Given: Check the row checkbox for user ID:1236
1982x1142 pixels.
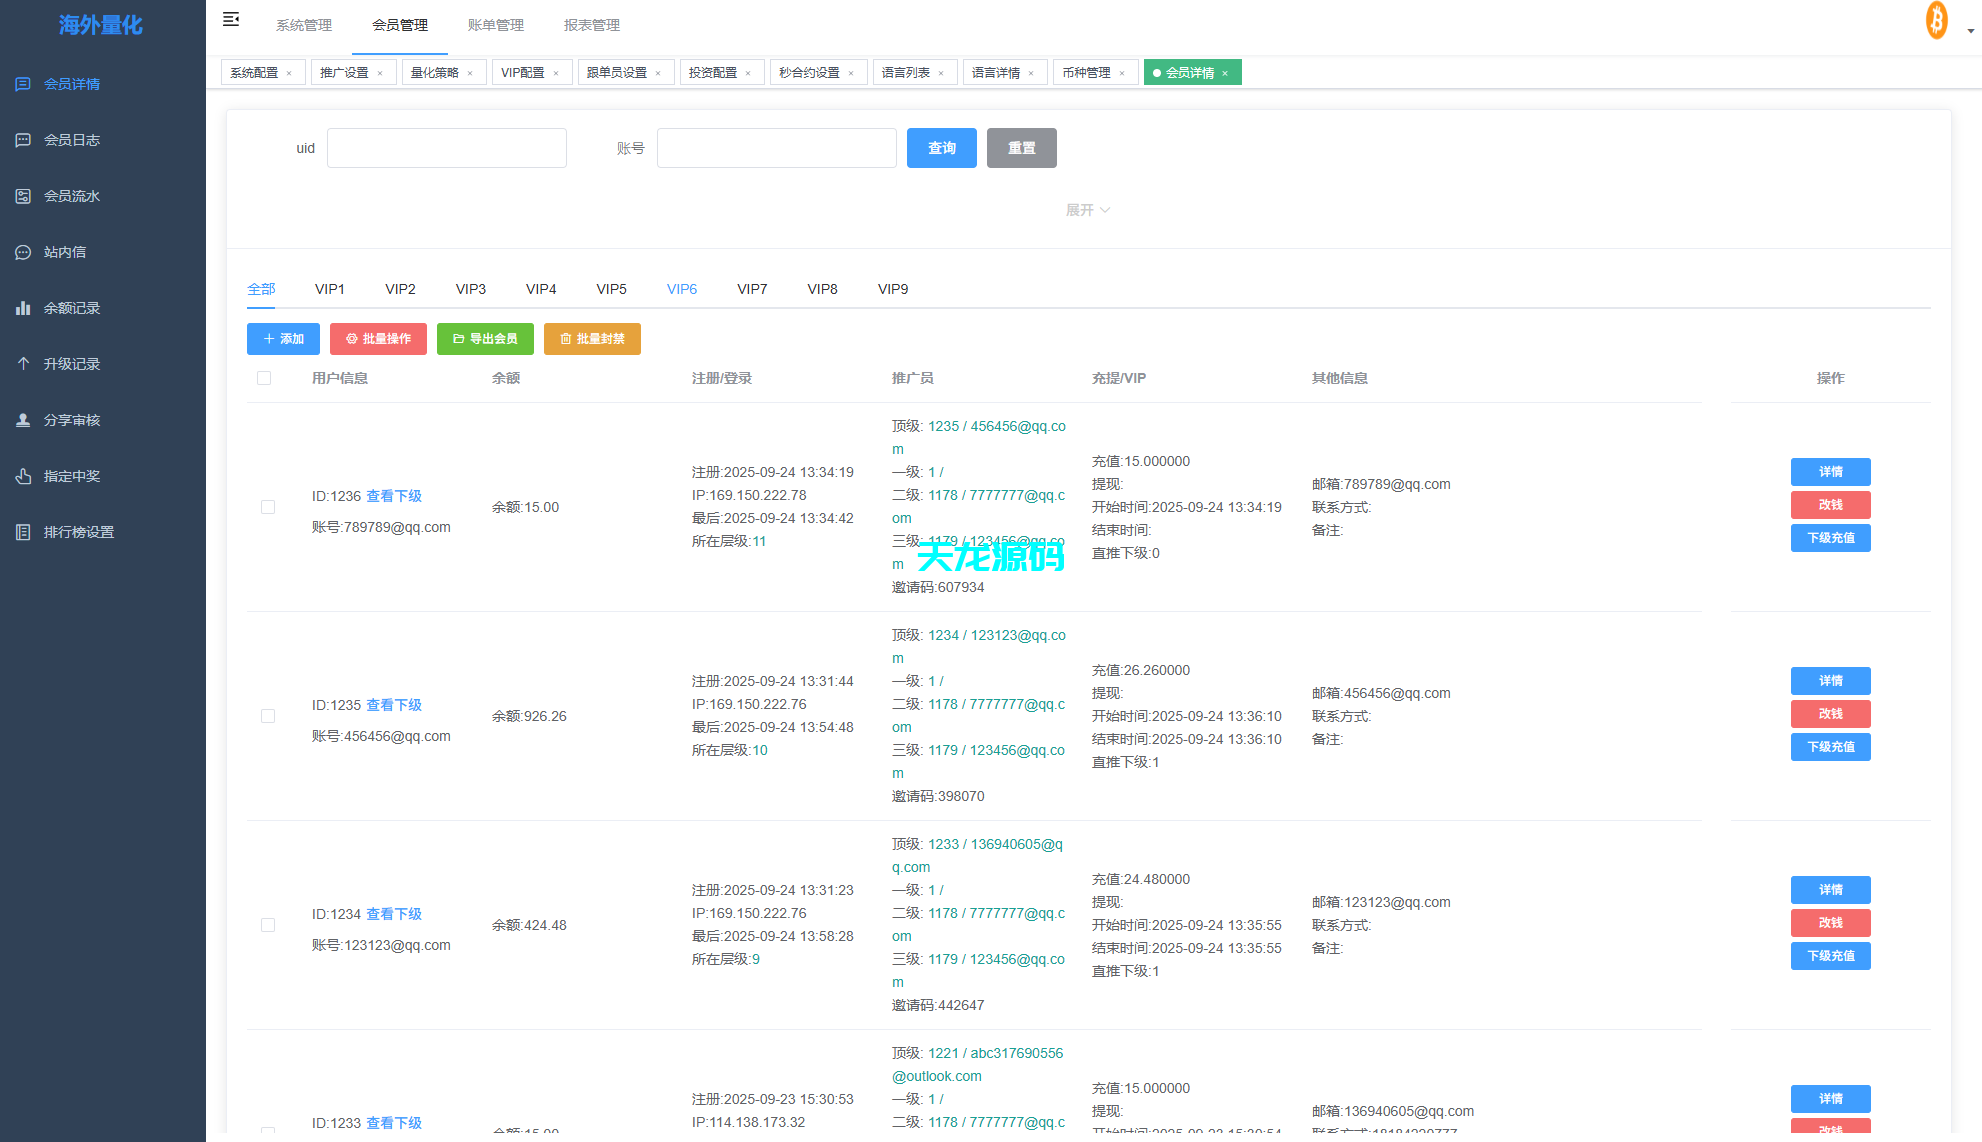Looking at the screenshot, I should 268,507.
